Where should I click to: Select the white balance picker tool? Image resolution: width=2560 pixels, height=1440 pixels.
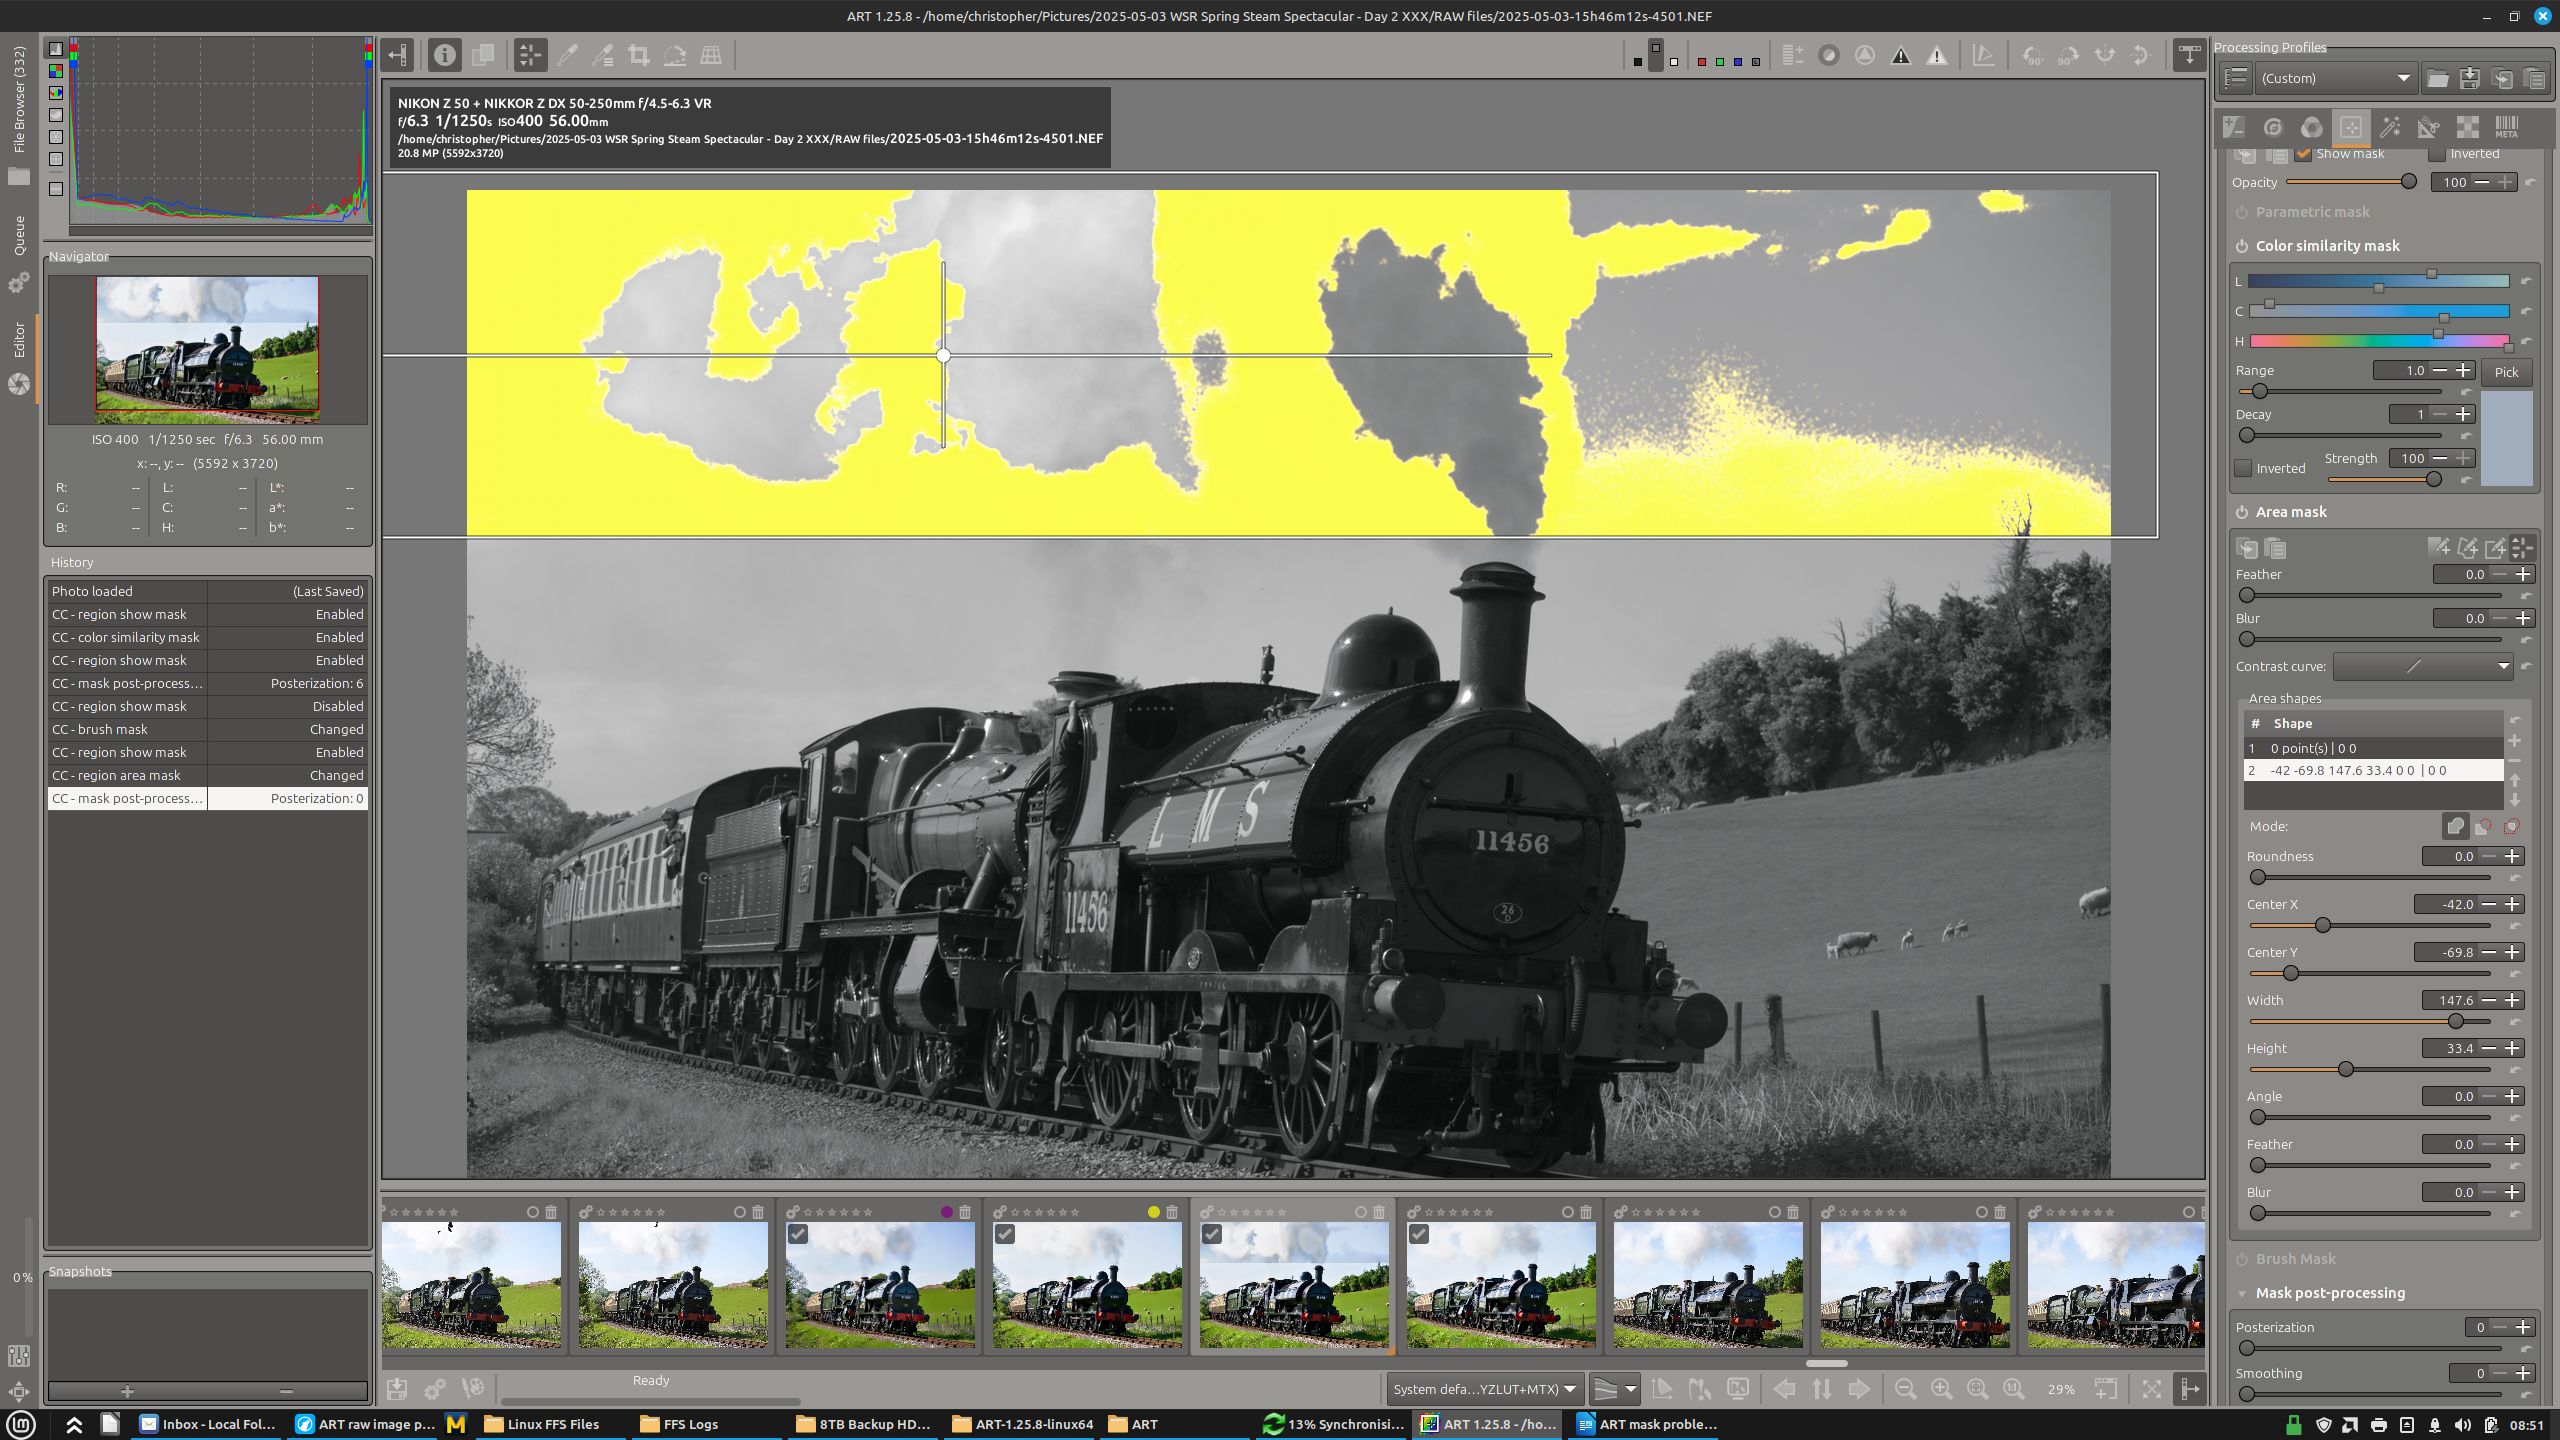(567, 55)
